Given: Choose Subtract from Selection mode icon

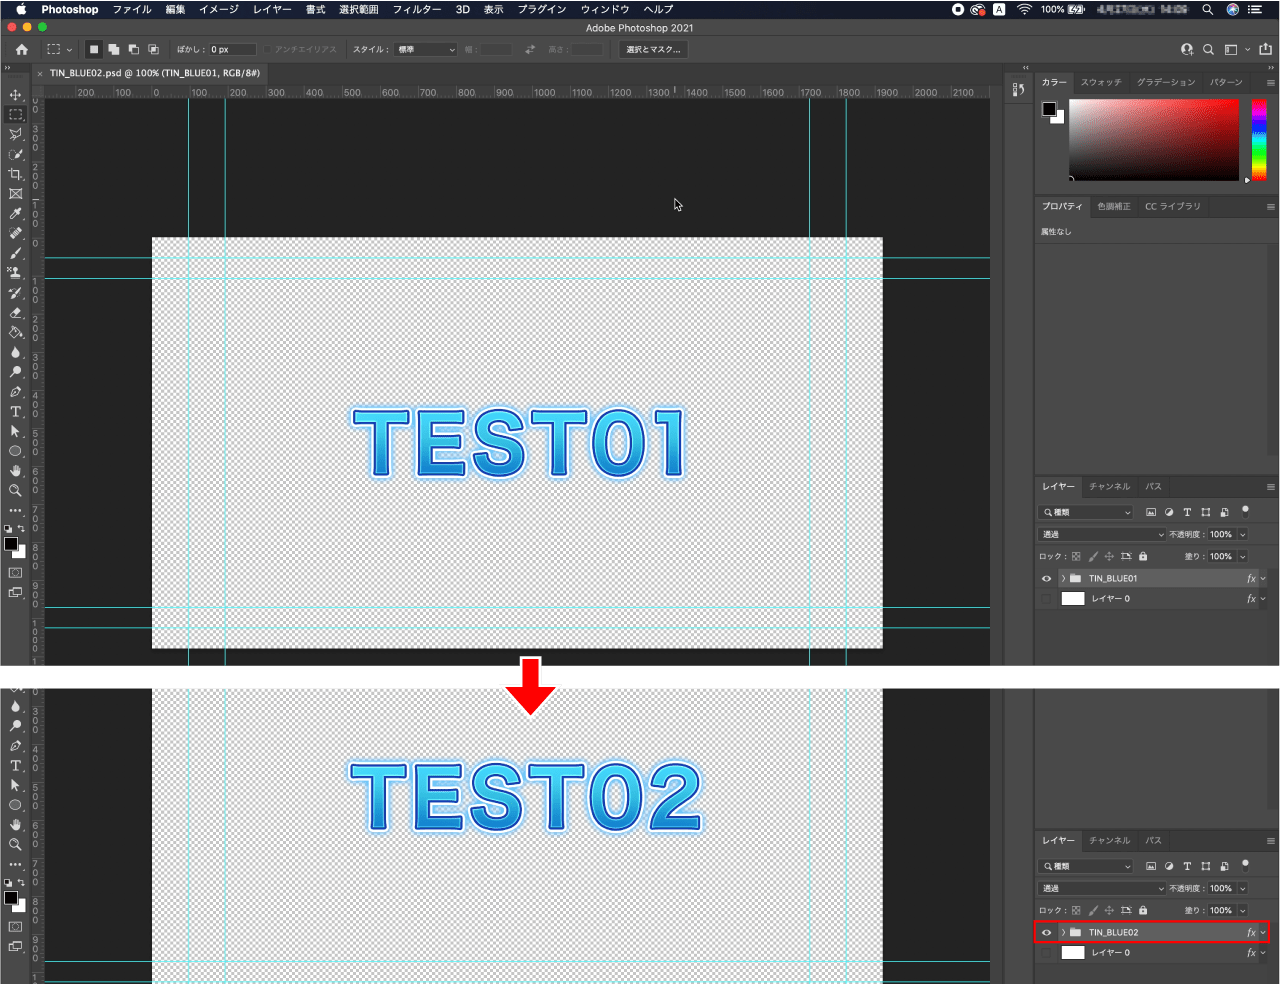Looking at the screenshot, I should [x=134, y=49].
